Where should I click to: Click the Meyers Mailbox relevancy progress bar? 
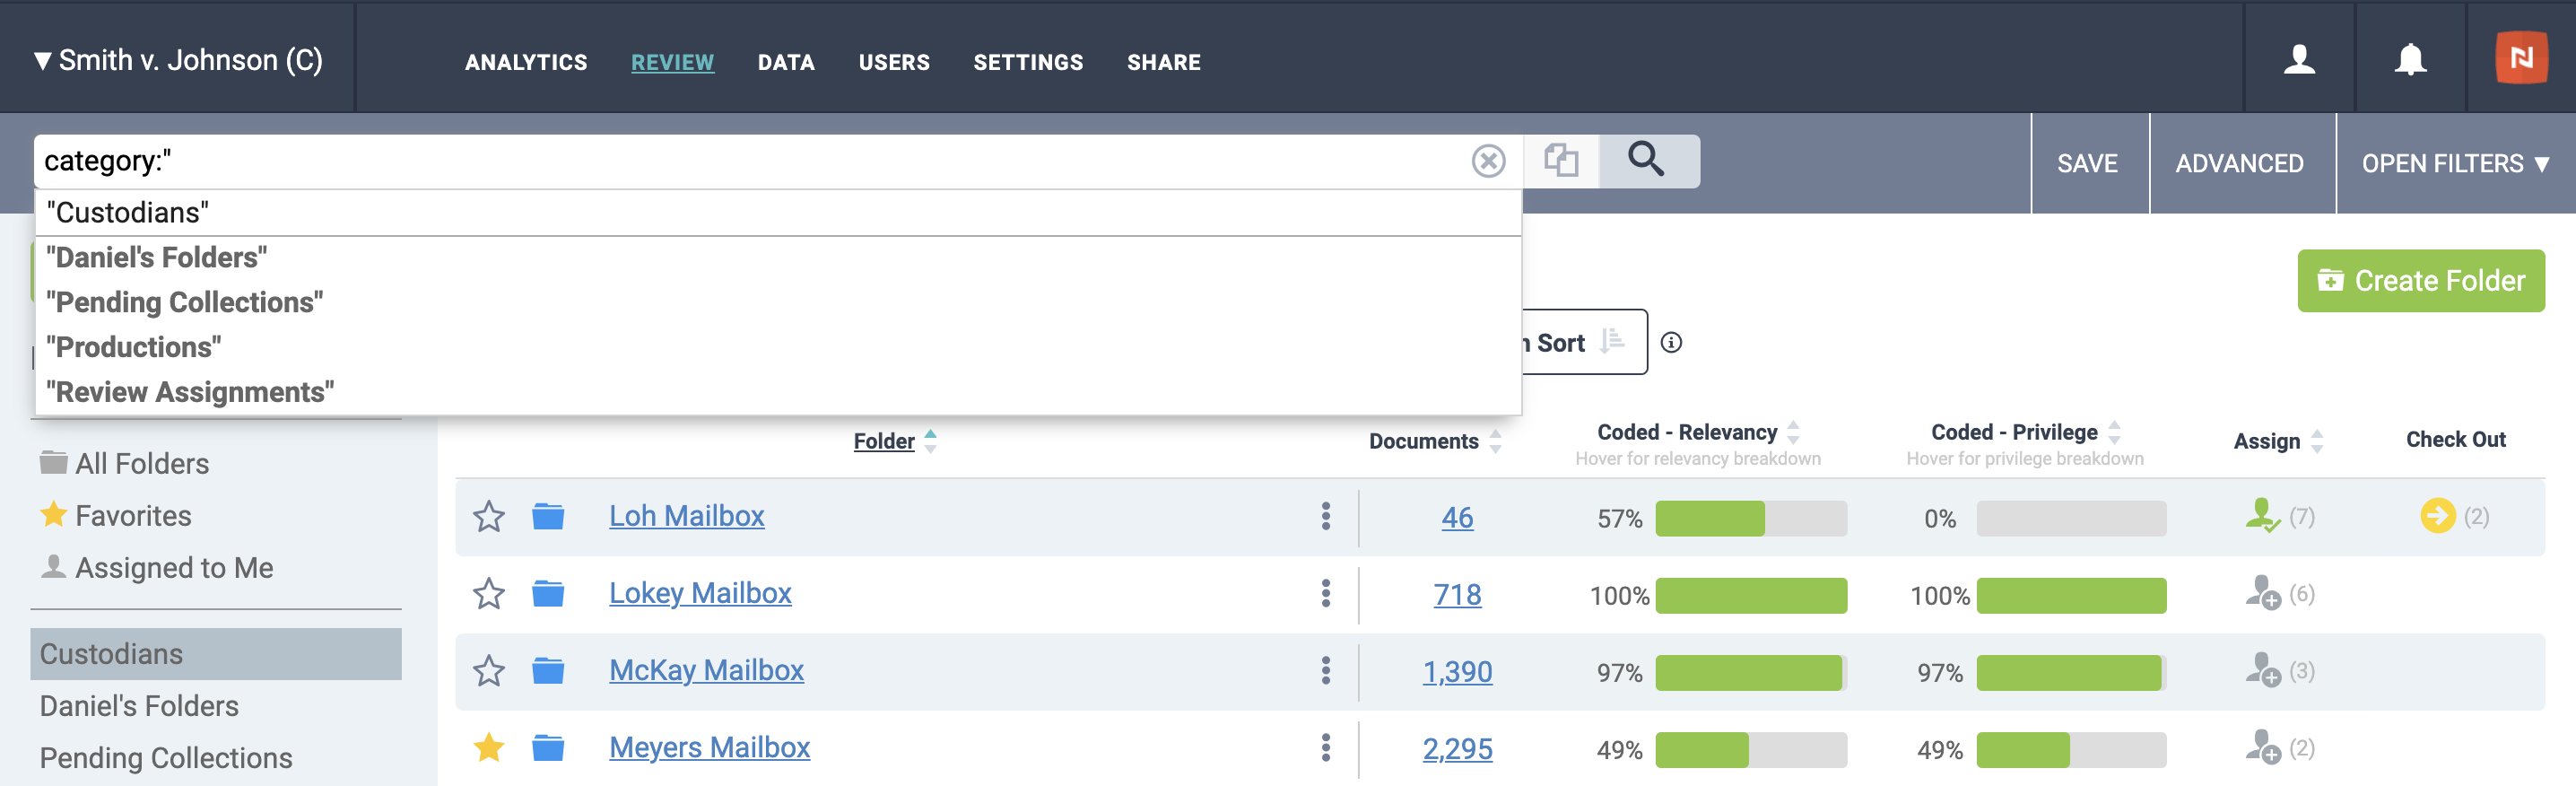coord(1750,750)
